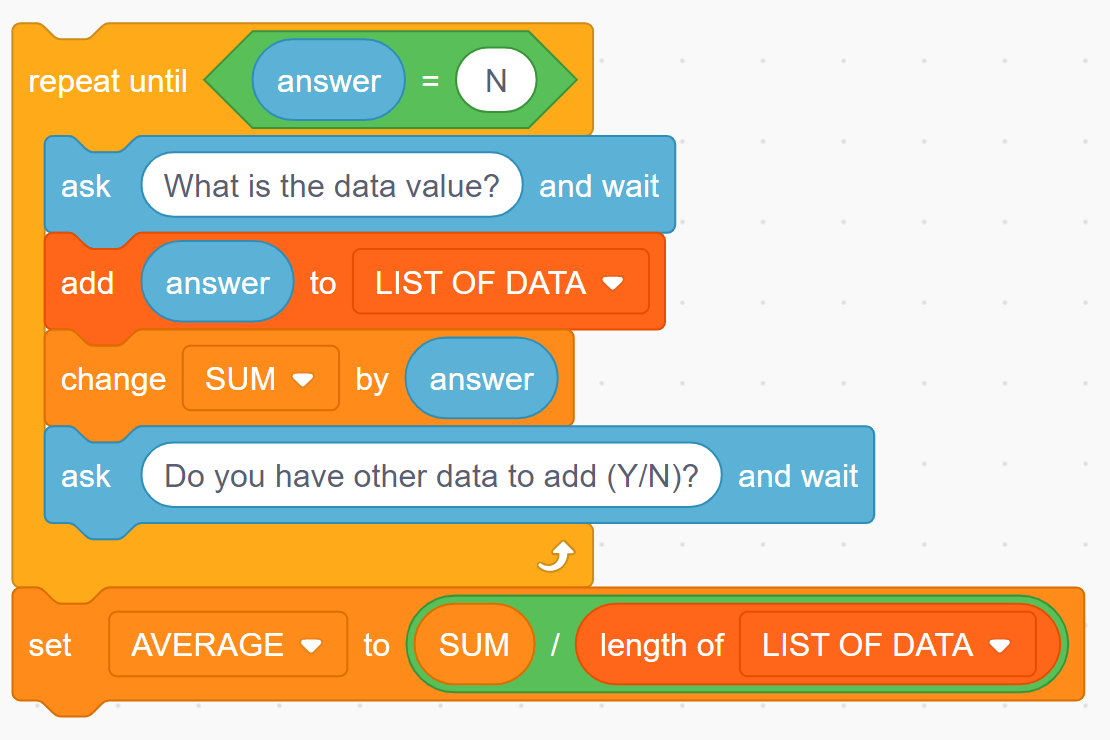
Task: Edit the 'Do you have other data' question text
Action: [431, 476]
